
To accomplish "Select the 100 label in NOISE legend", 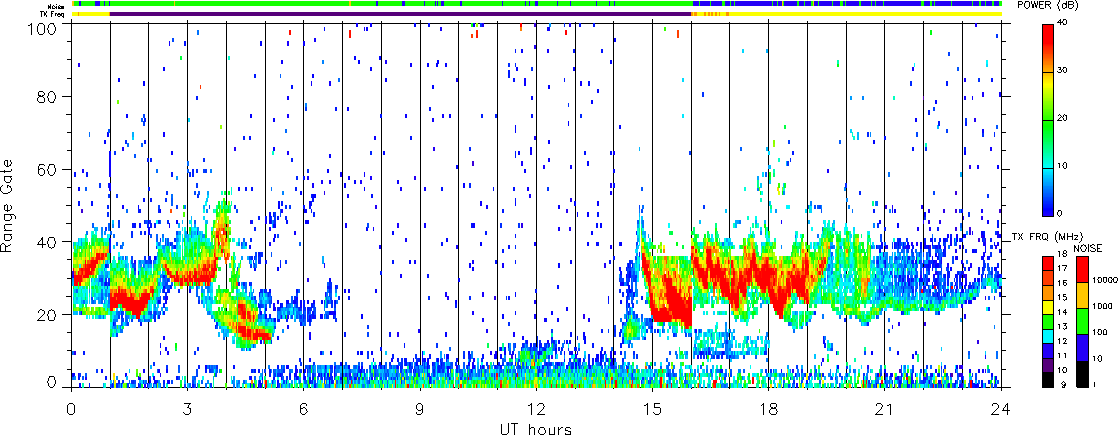I will (1099, 332).
